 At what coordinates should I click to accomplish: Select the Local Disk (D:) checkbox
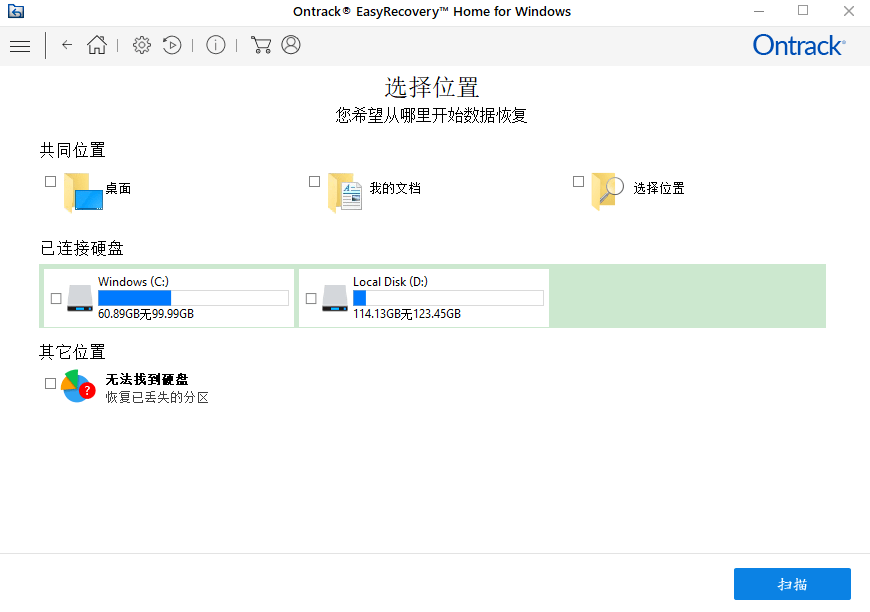click(312, 297)
